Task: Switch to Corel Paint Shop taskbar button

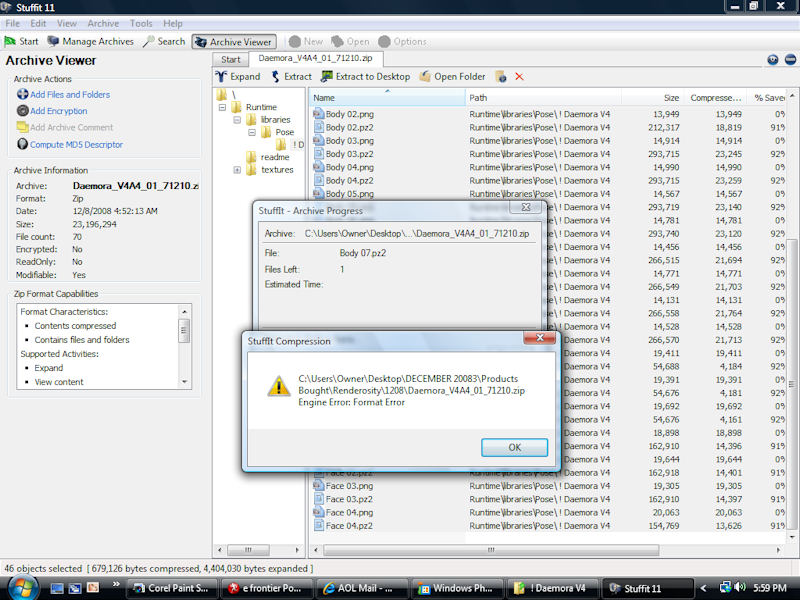Action: 172,588
